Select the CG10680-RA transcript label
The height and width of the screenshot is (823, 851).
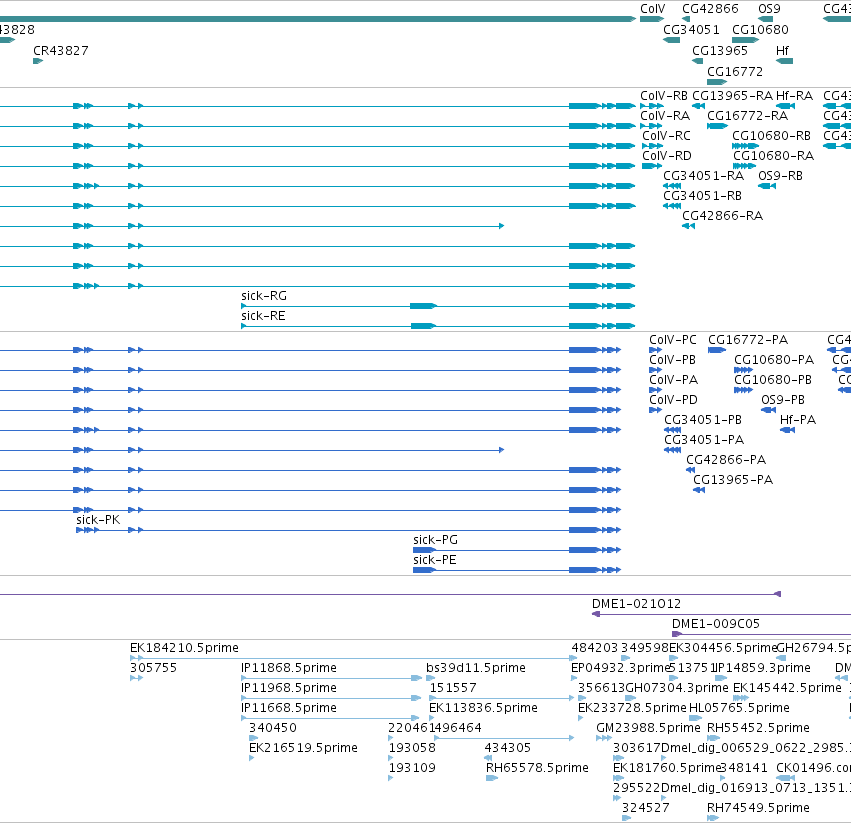pos(773,156)
